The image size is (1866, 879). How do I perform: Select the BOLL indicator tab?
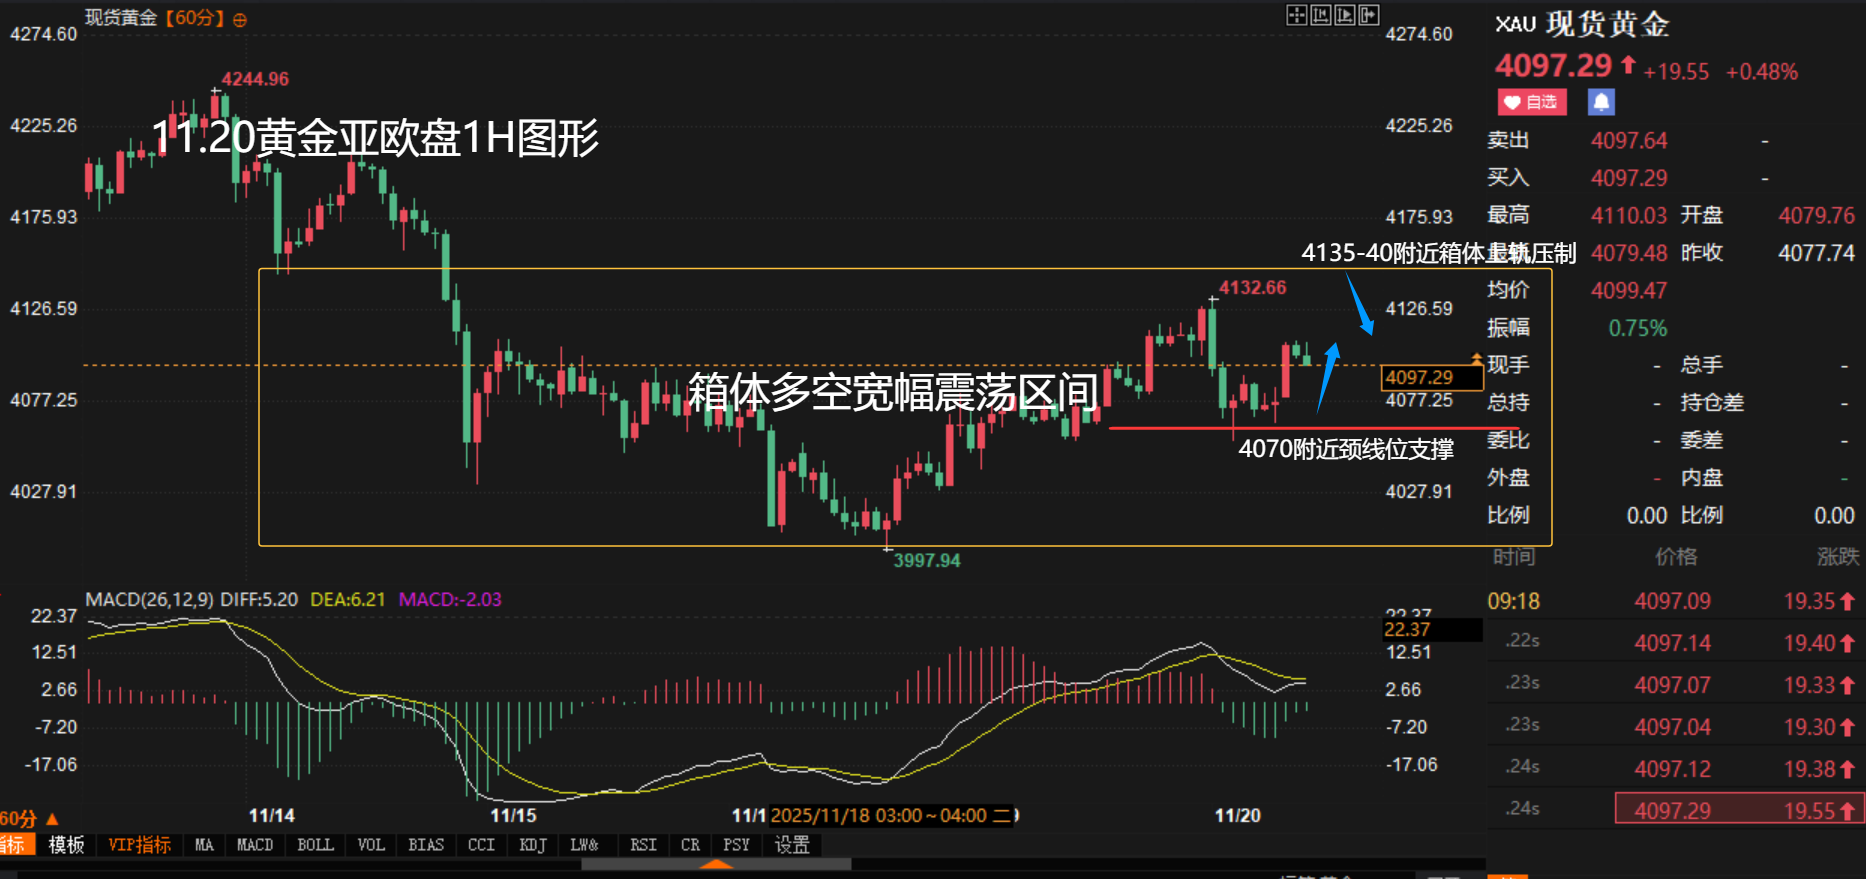315,845
